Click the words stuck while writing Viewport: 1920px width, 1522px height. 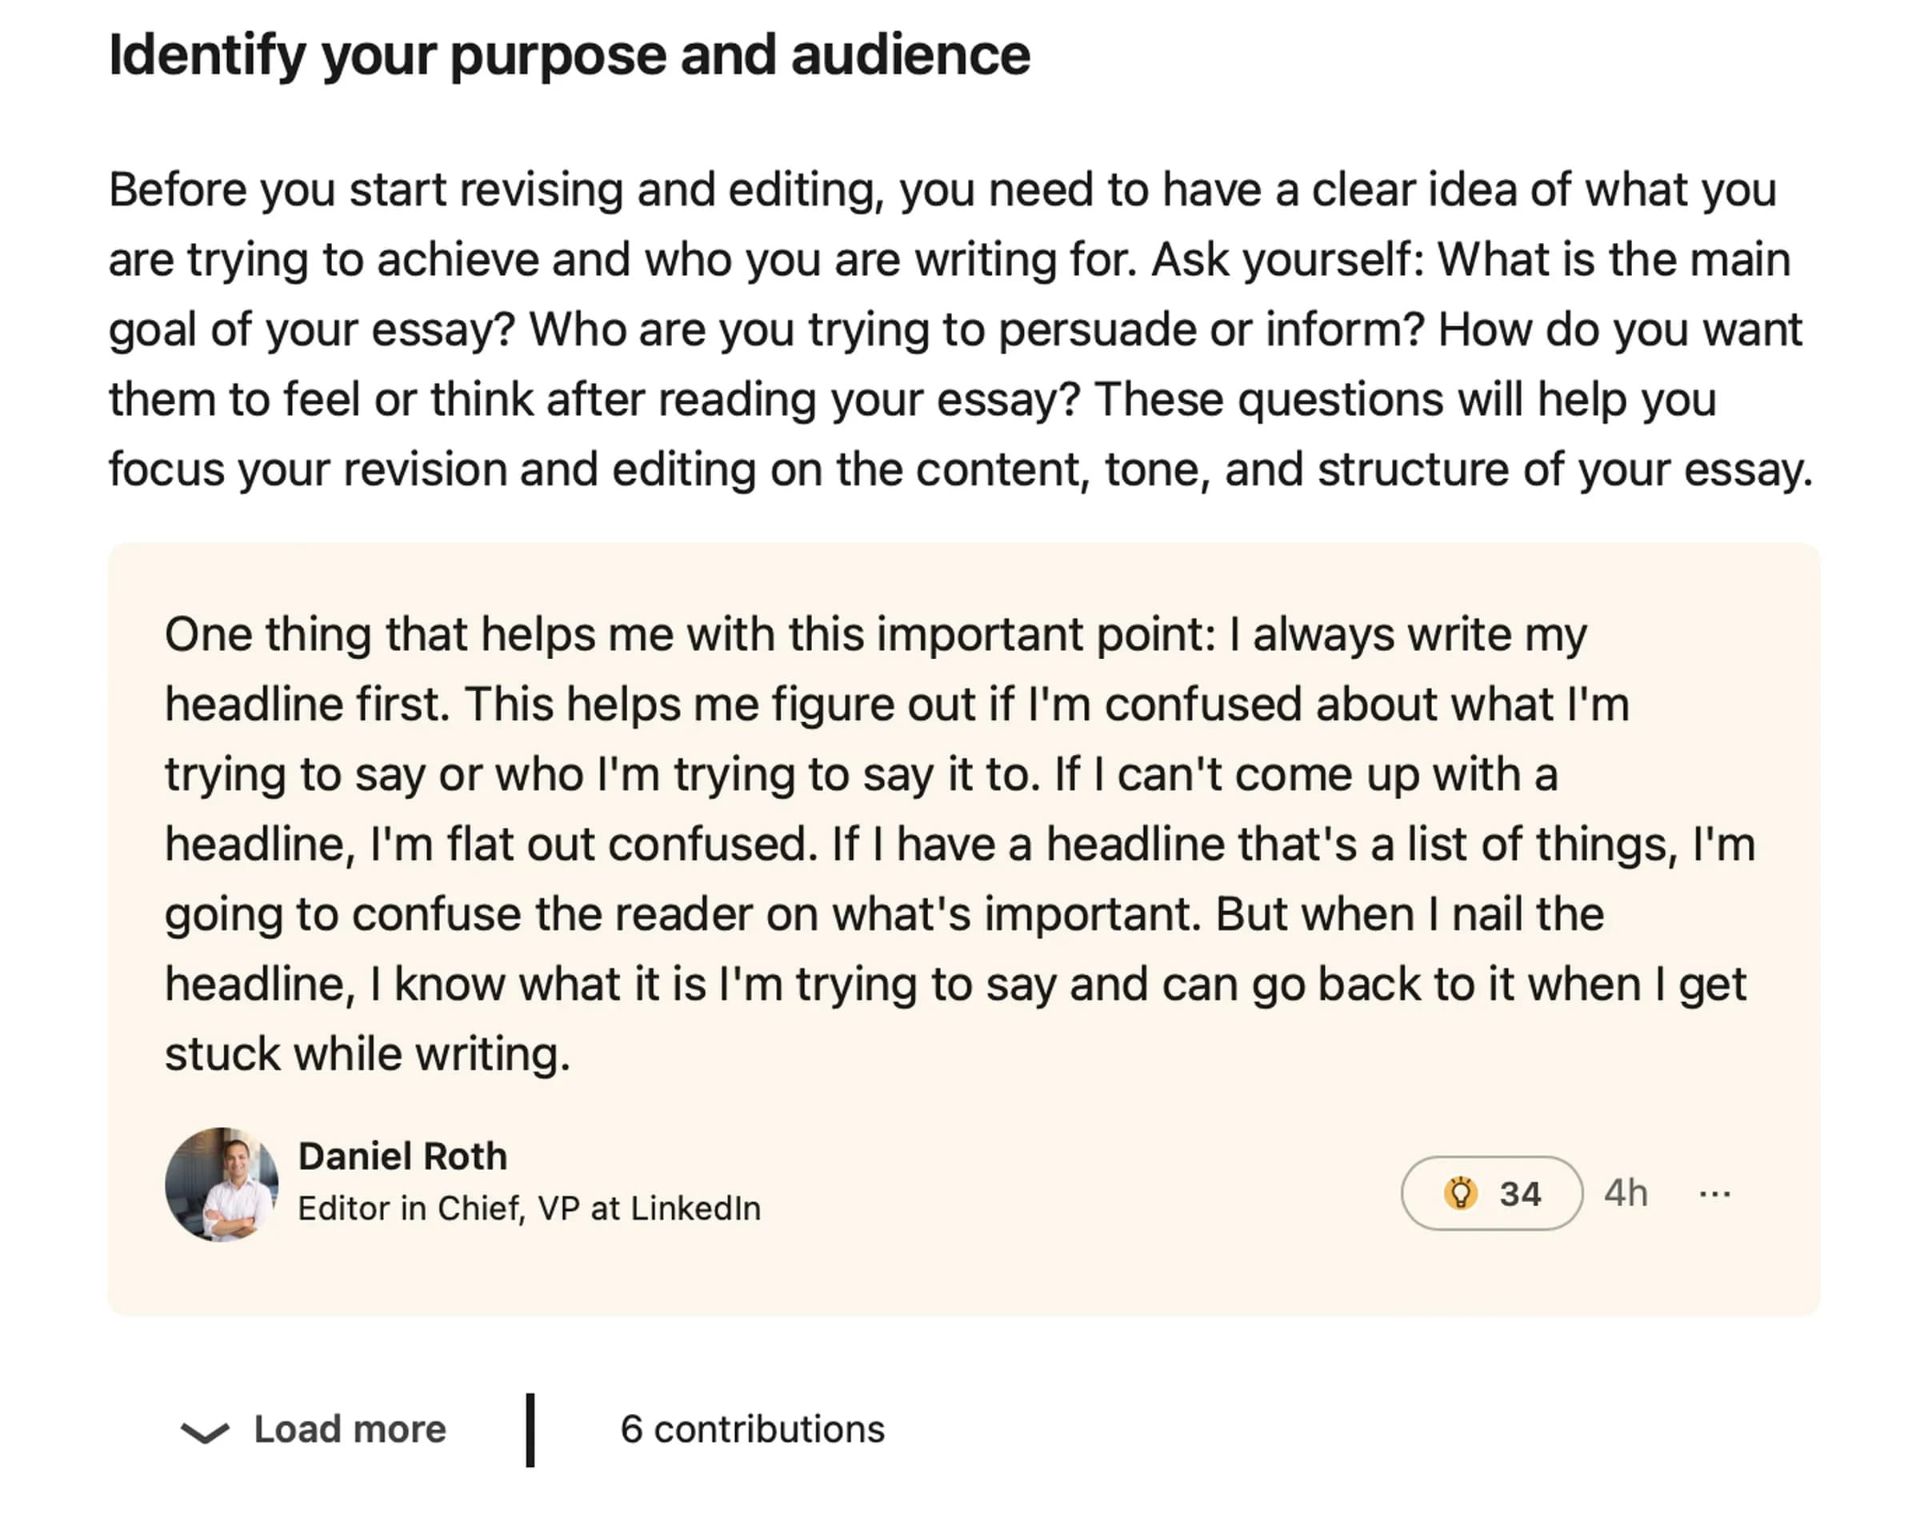click(x=367, y=1054)
